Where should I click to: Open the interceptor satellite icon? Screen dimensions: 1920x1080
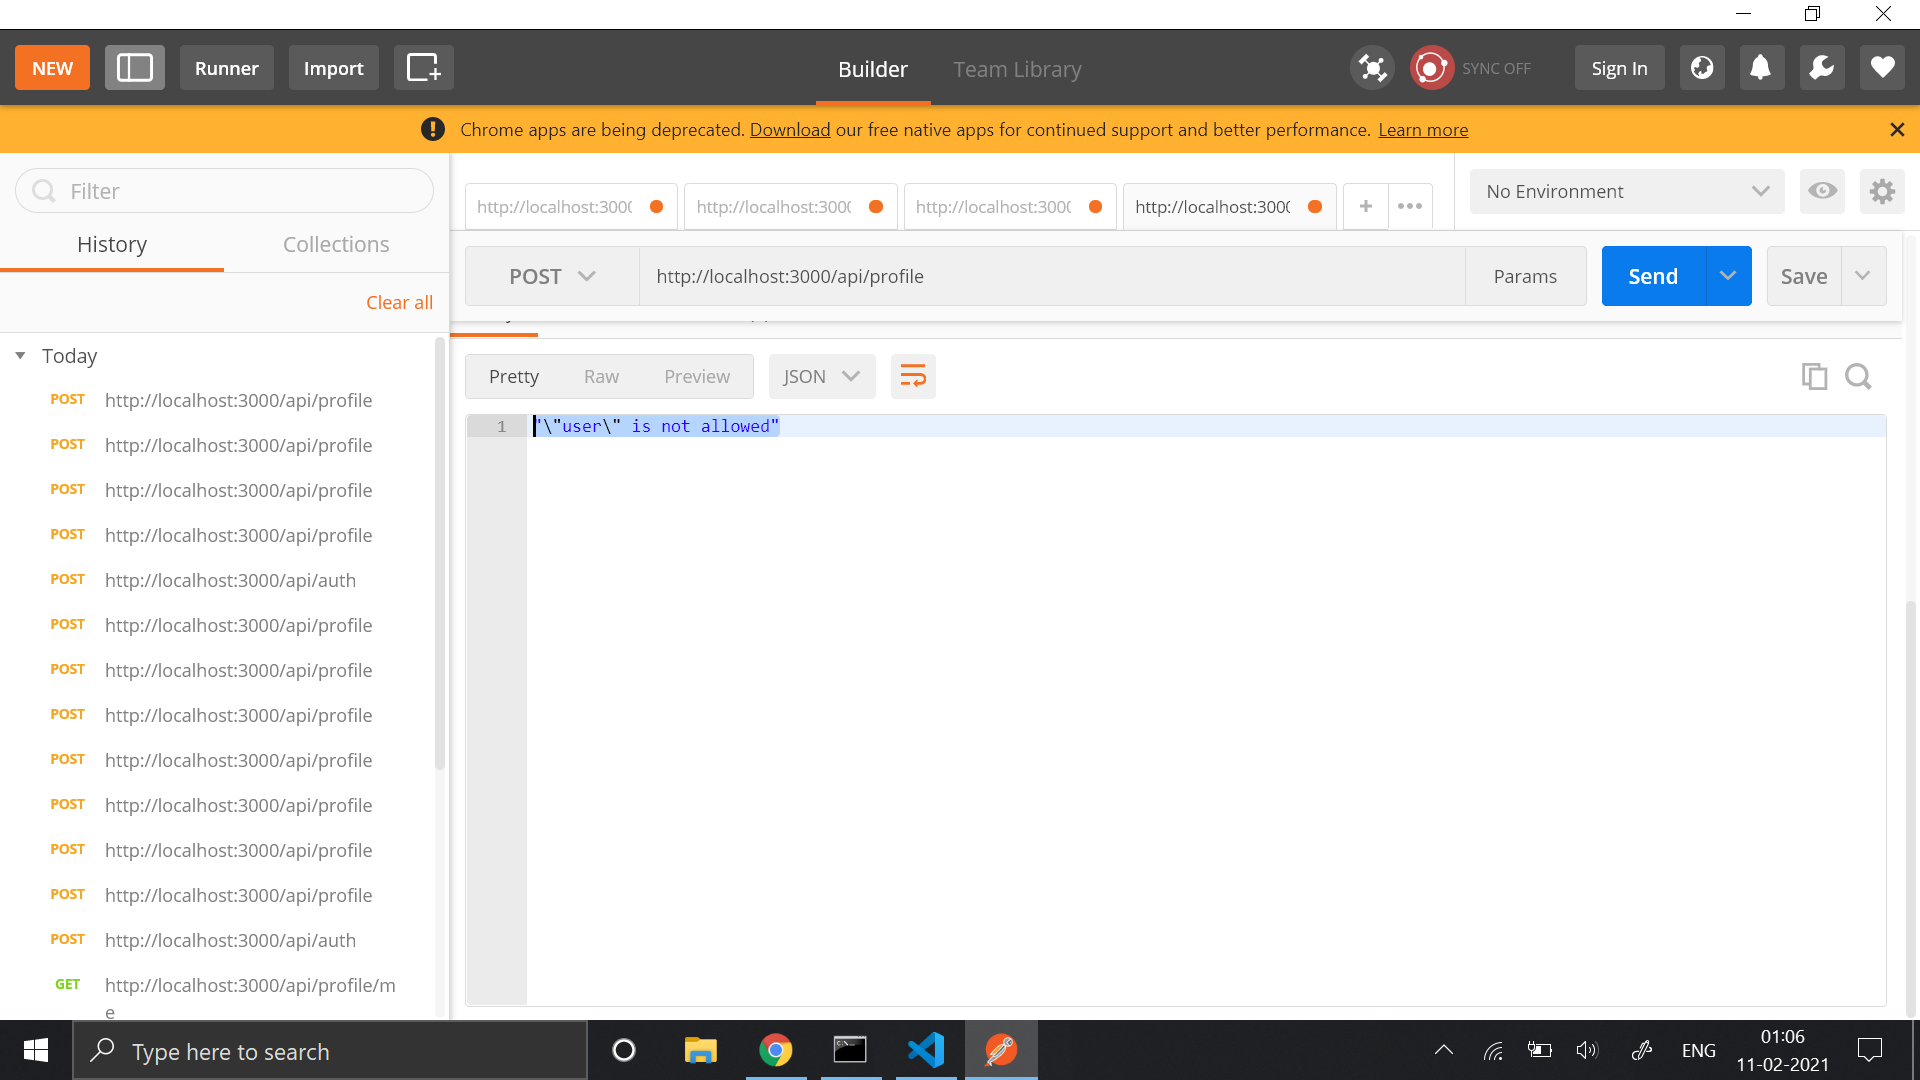tap(1372, 68)
